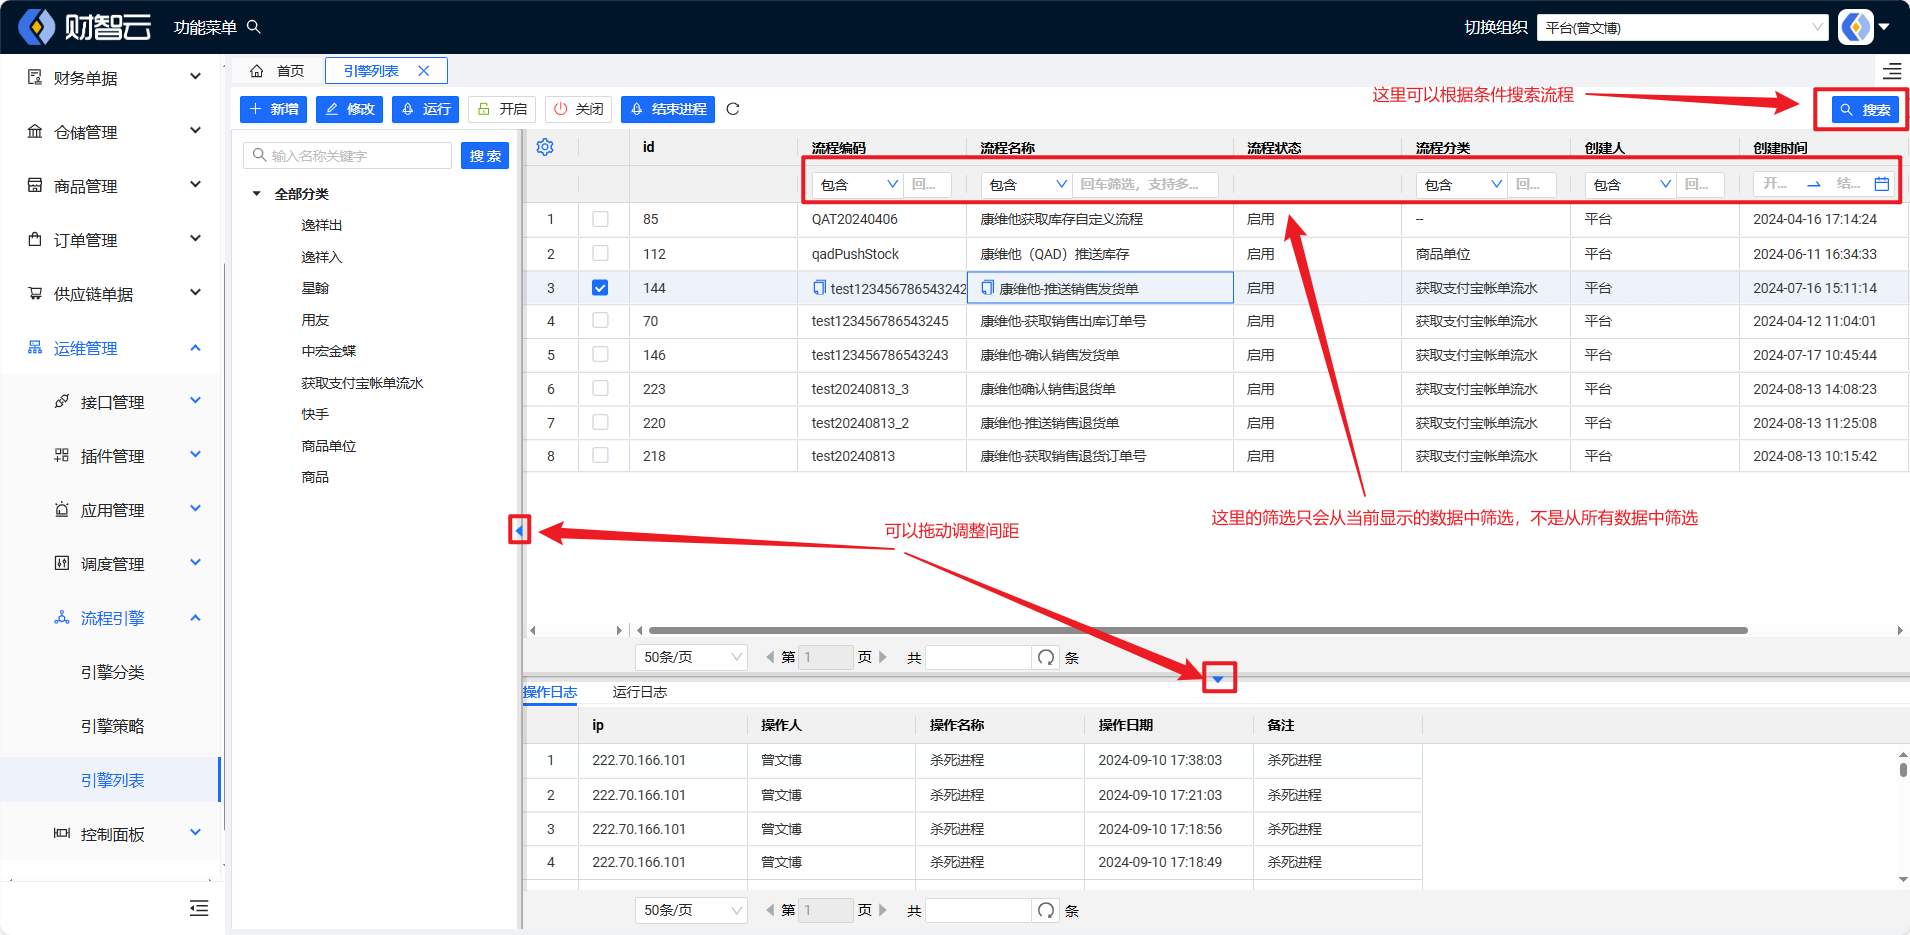This screenshot has width=1910, height=935.
Task: Collapse the 全部分类 tree node
Action: [257, 194]
